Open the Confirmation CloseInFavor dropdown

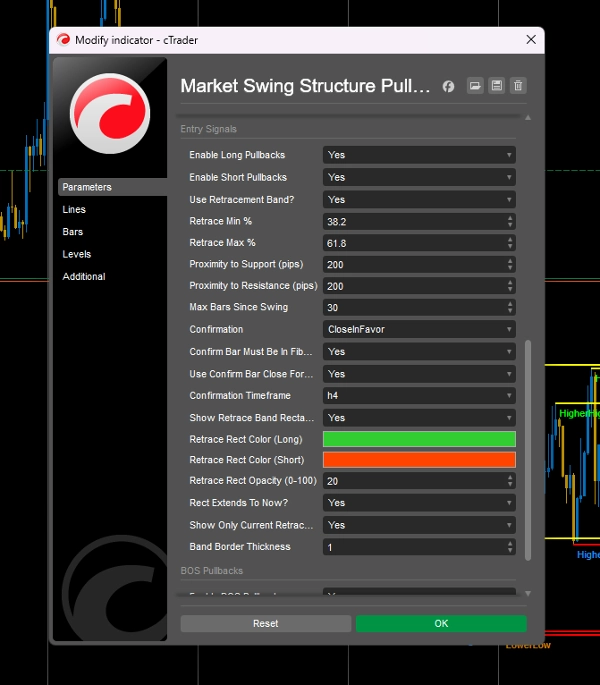[419, 329]
